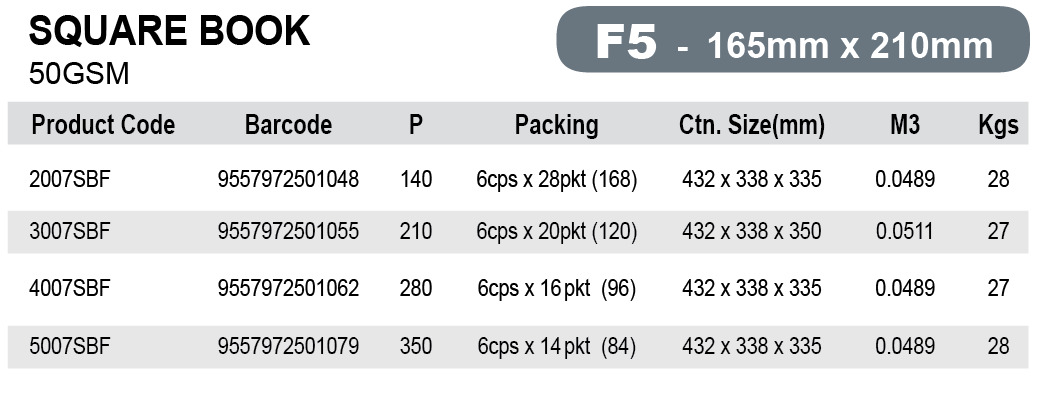Click the M3 value 0.0511
Viewport: 1051px width, 397px height.
[x=904, y=231]
